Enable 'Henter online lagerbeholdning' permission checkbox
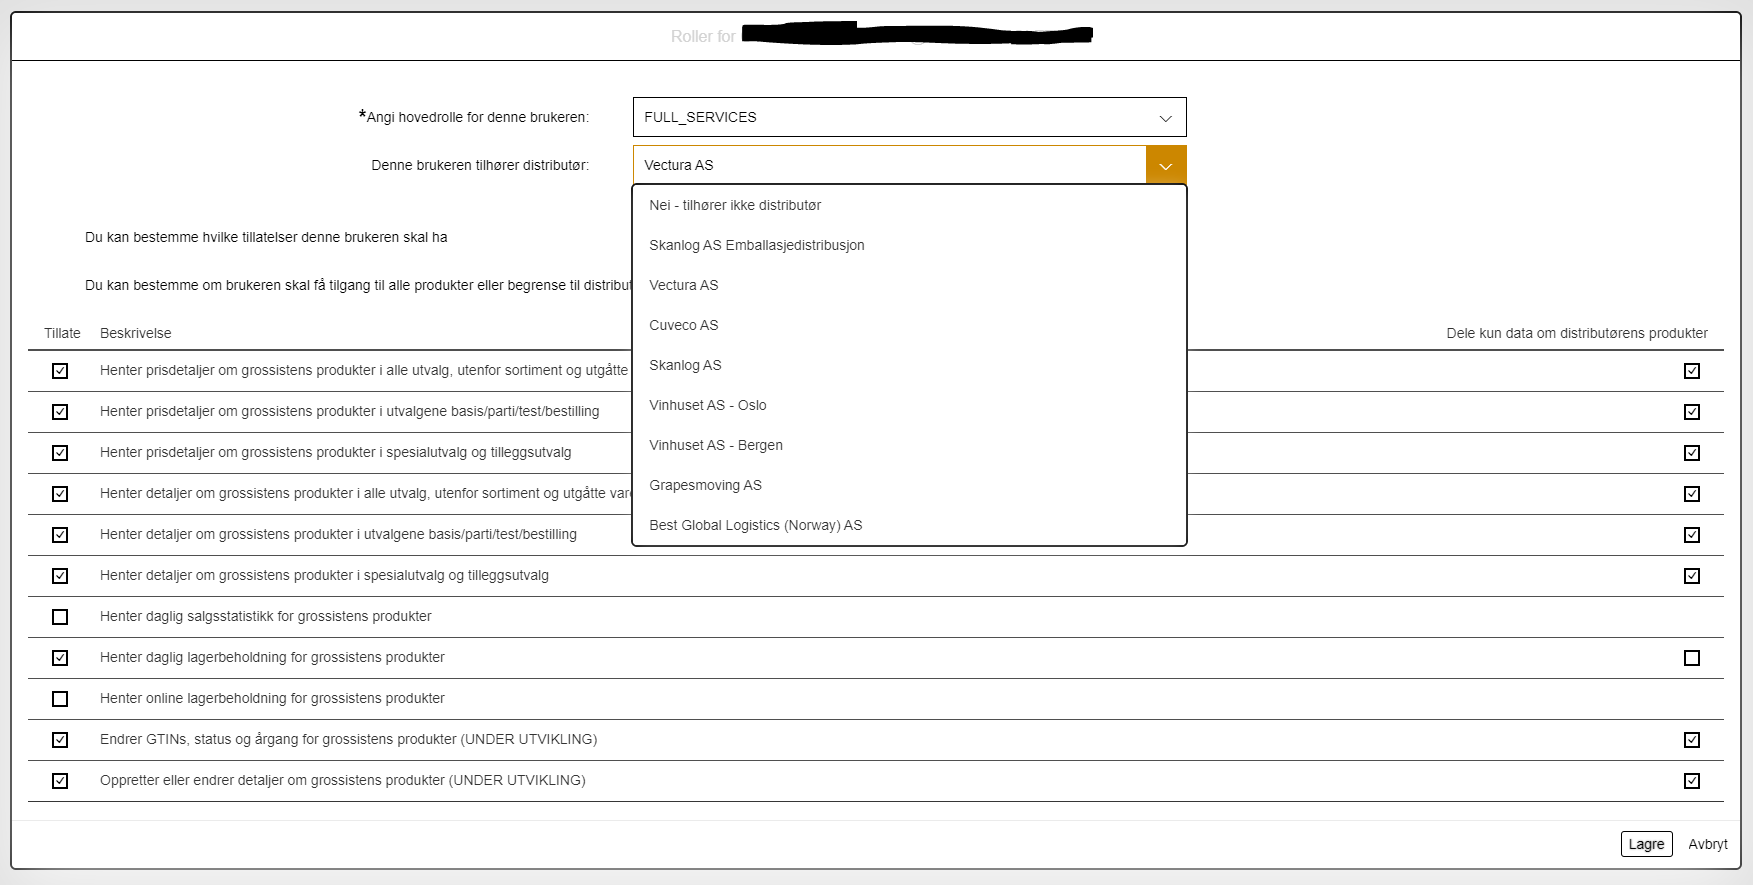 click(x=60, y=699)
